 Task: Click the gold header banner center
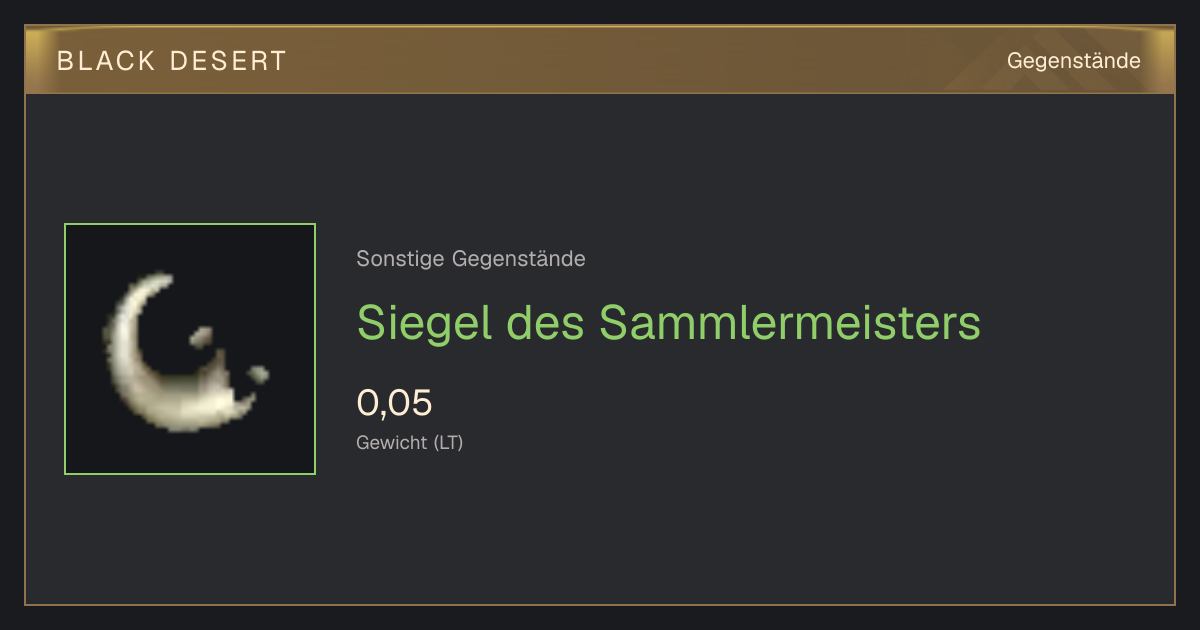click(x=600, y=60)
